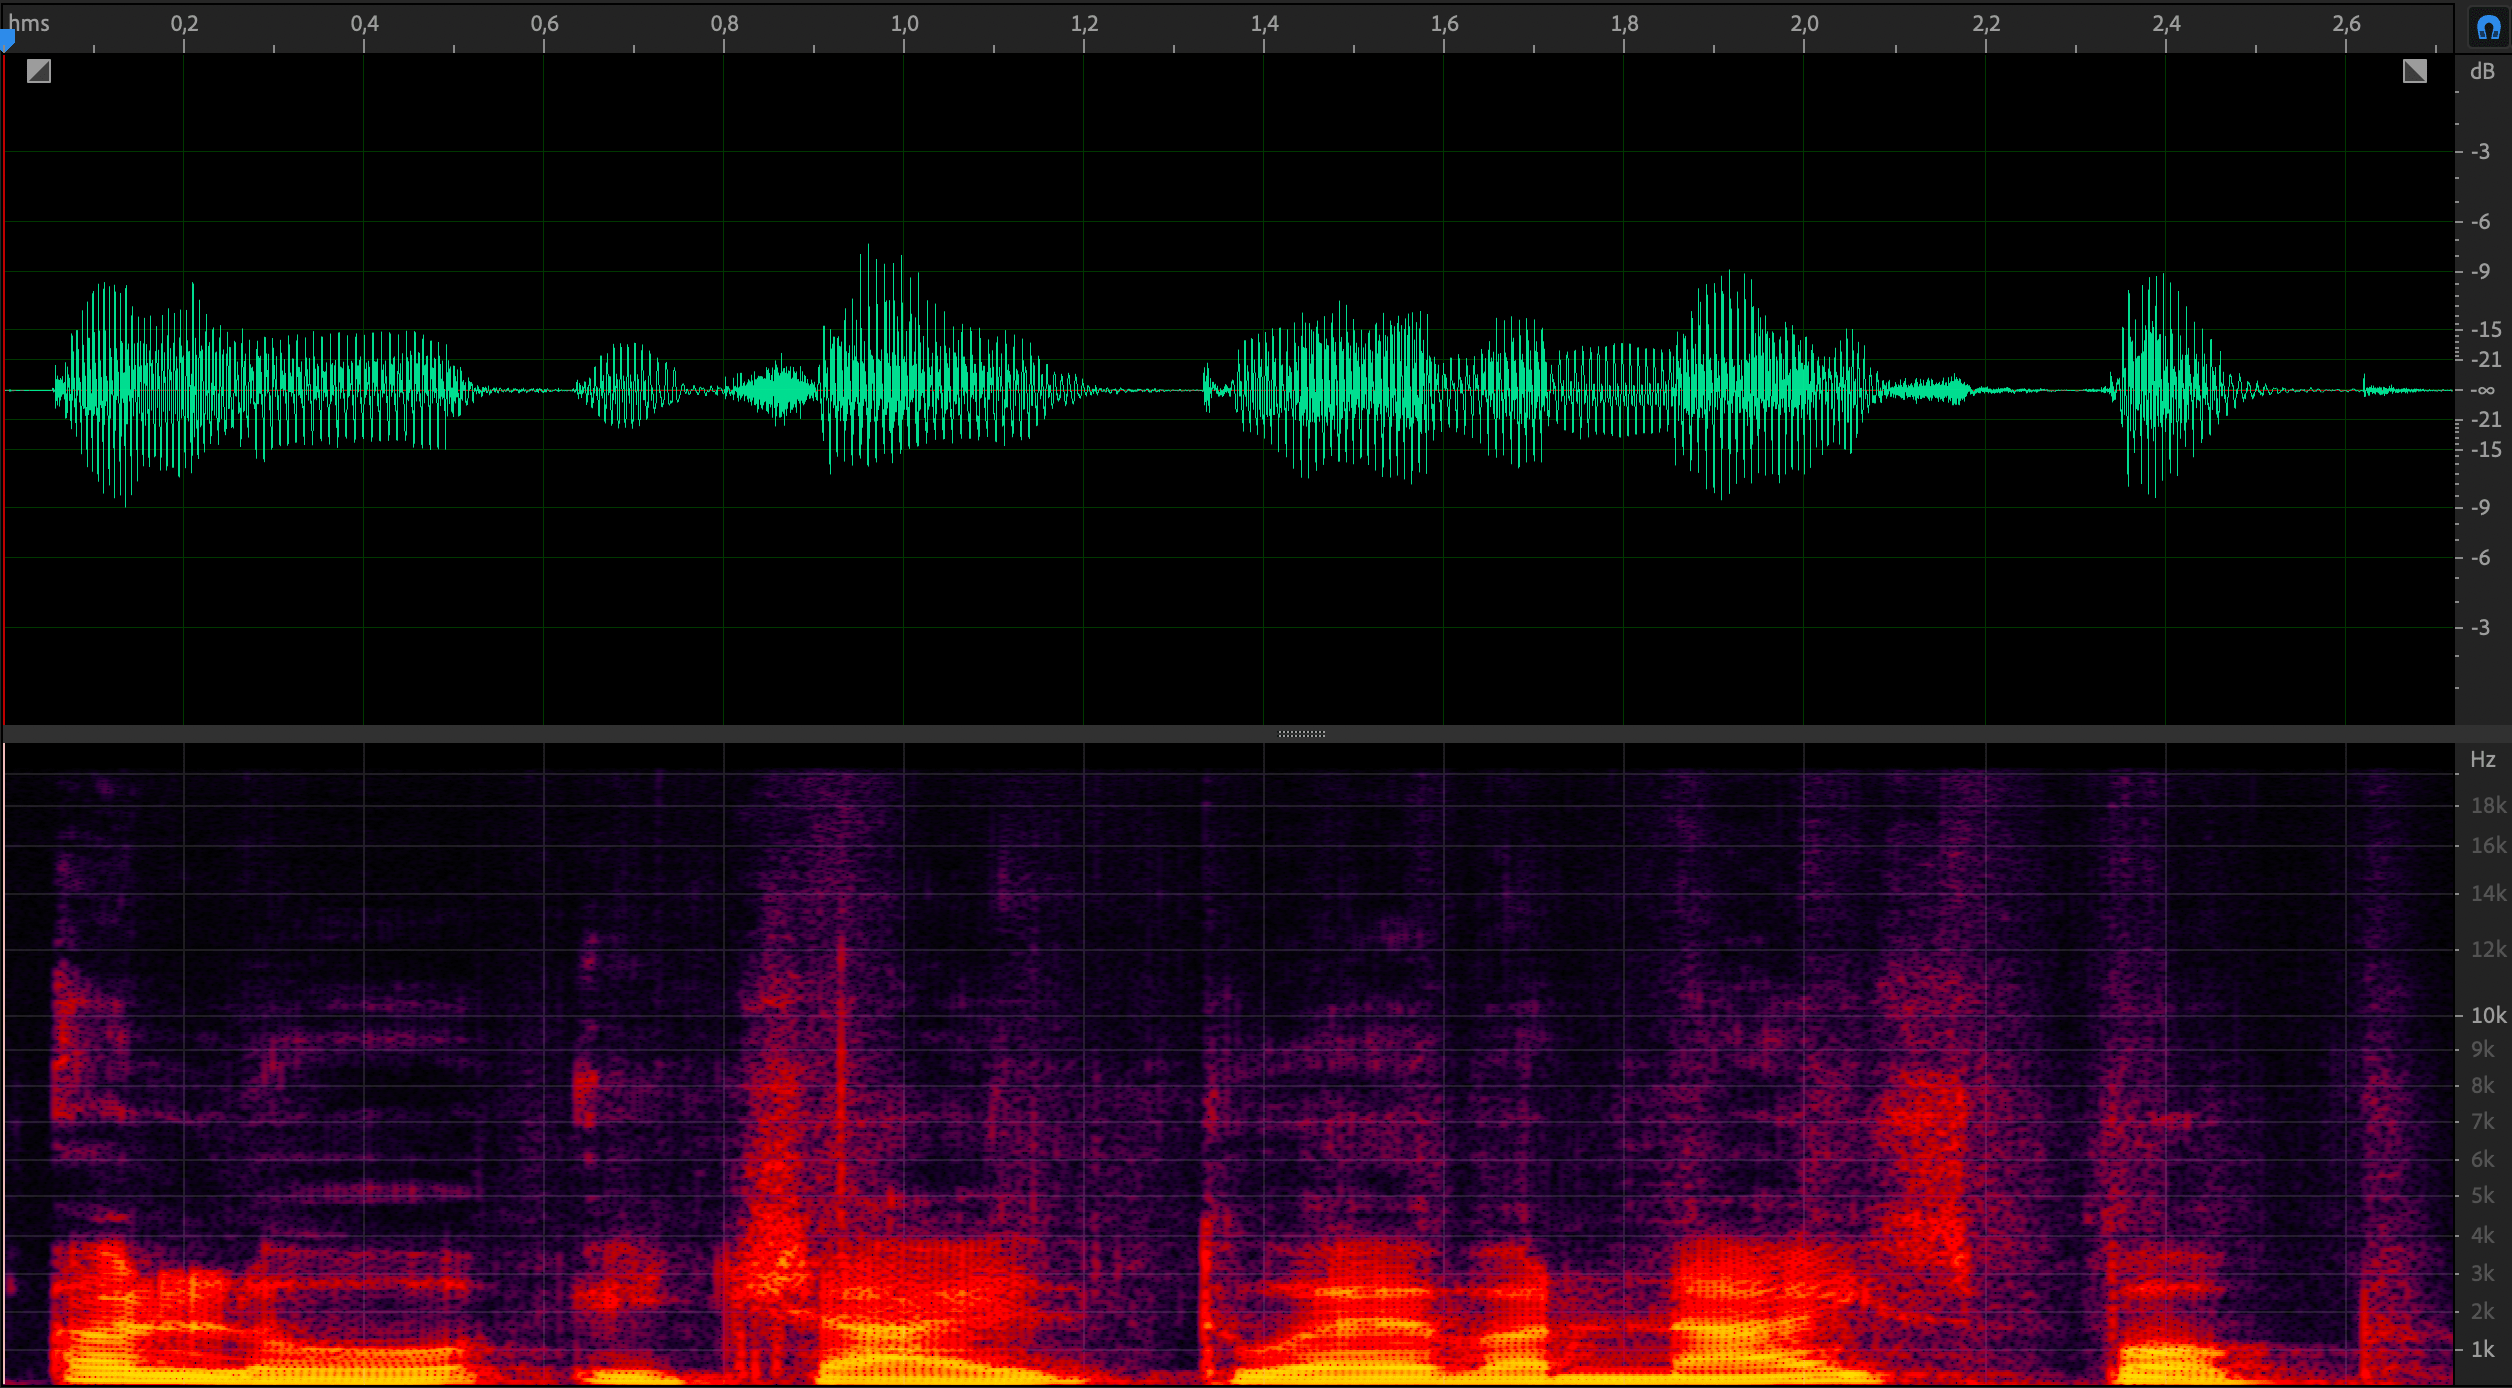Click the 9k label on the frequency scale
Image resolution: width=2512 pixels, height=1388 pixels.
(2483, 1049)
